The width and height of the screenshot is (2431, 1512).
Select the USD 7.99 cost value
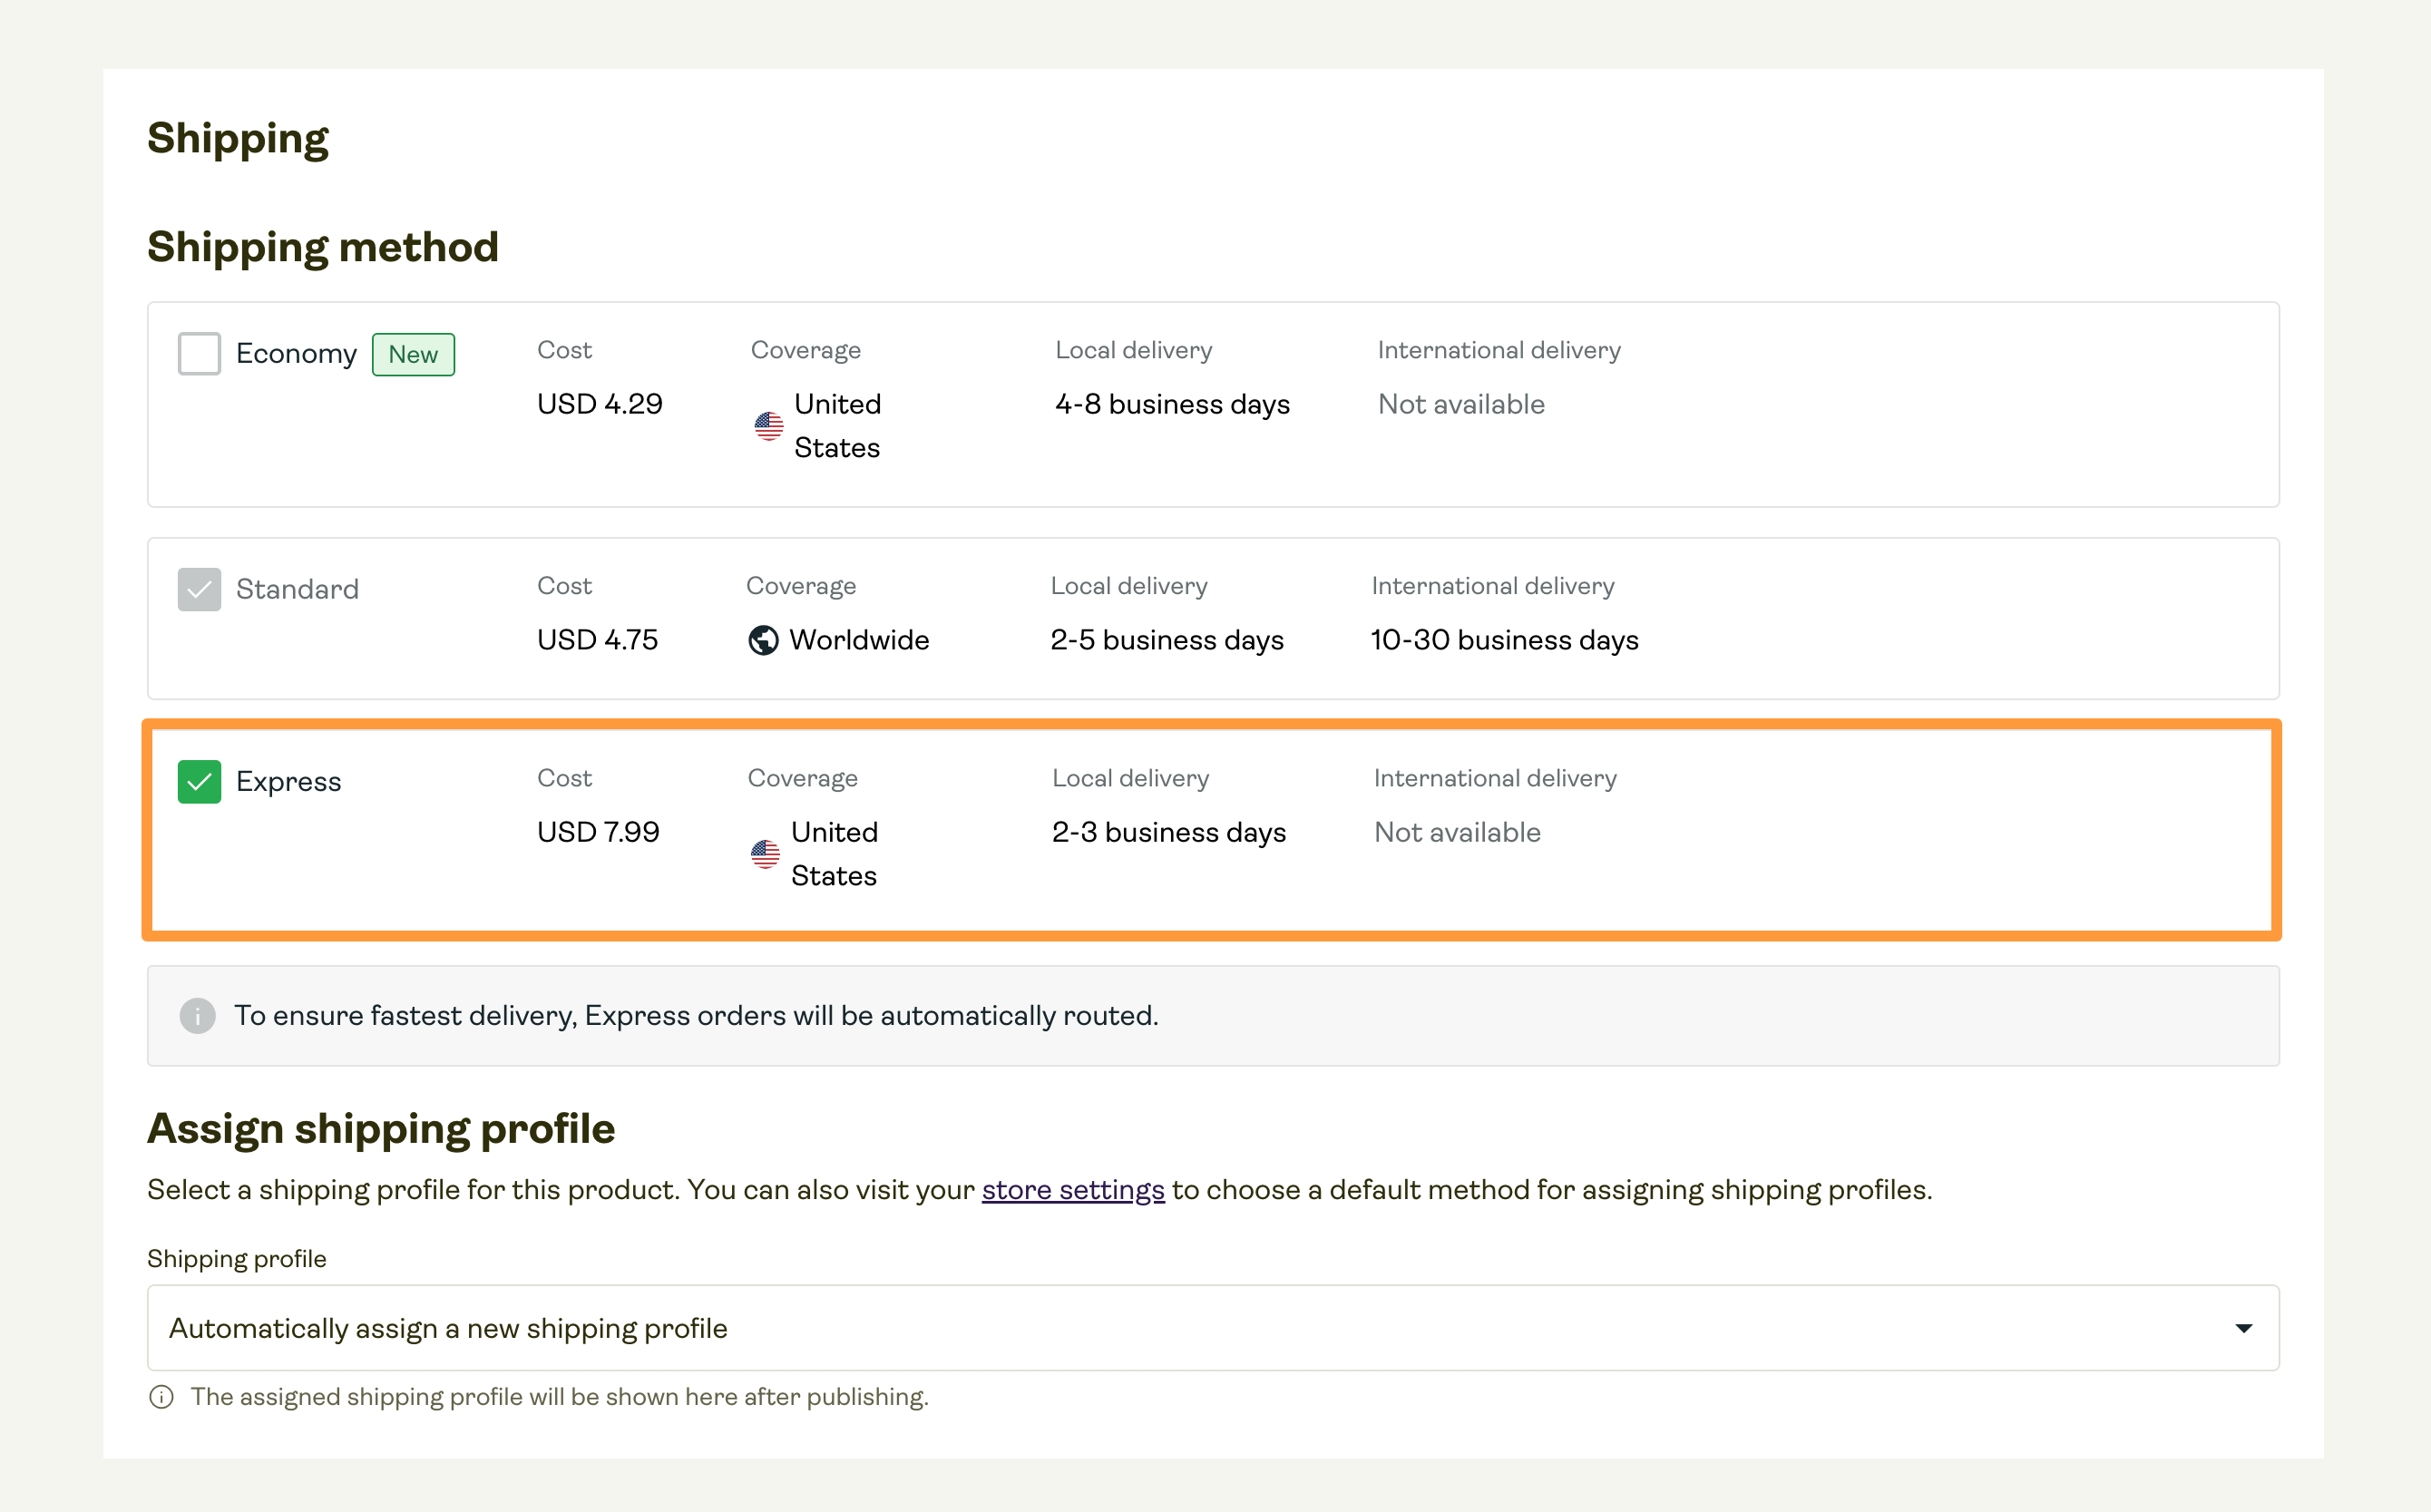coord(598,832)
